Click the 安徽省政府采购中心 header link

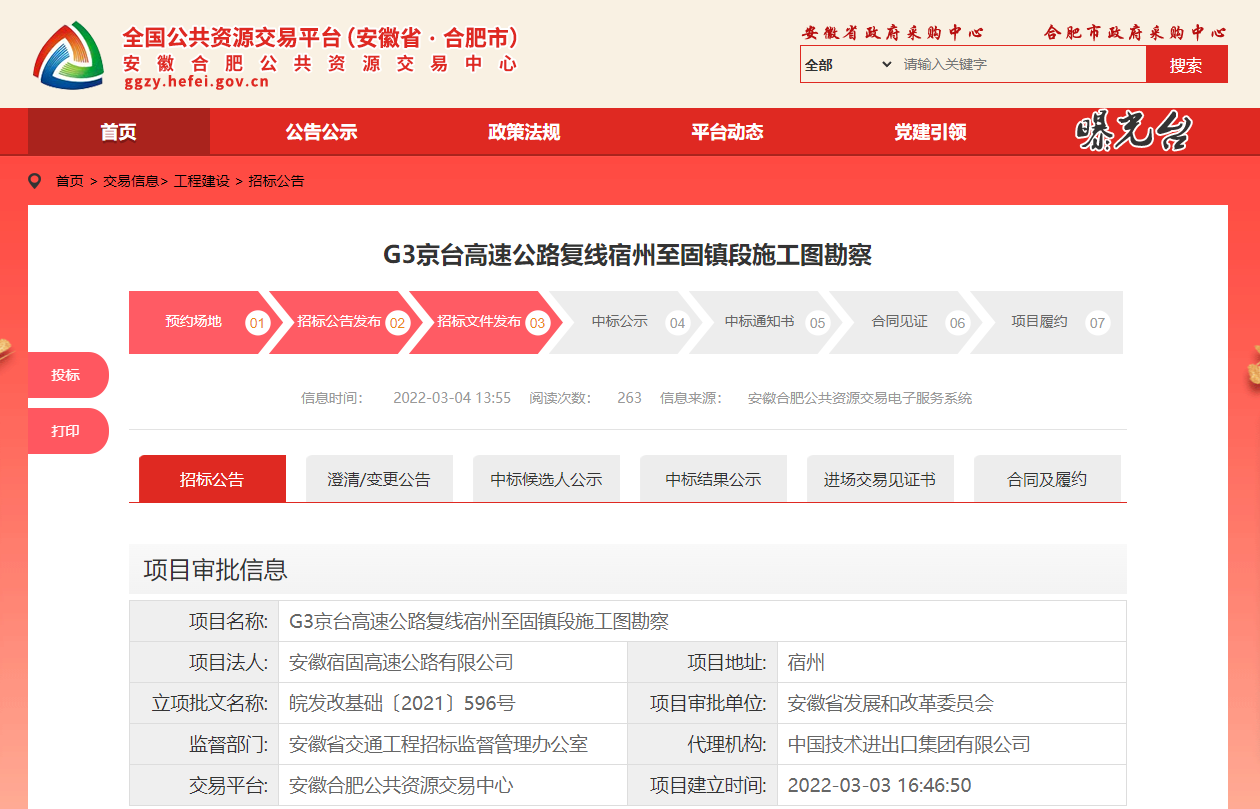pos(893,32)
